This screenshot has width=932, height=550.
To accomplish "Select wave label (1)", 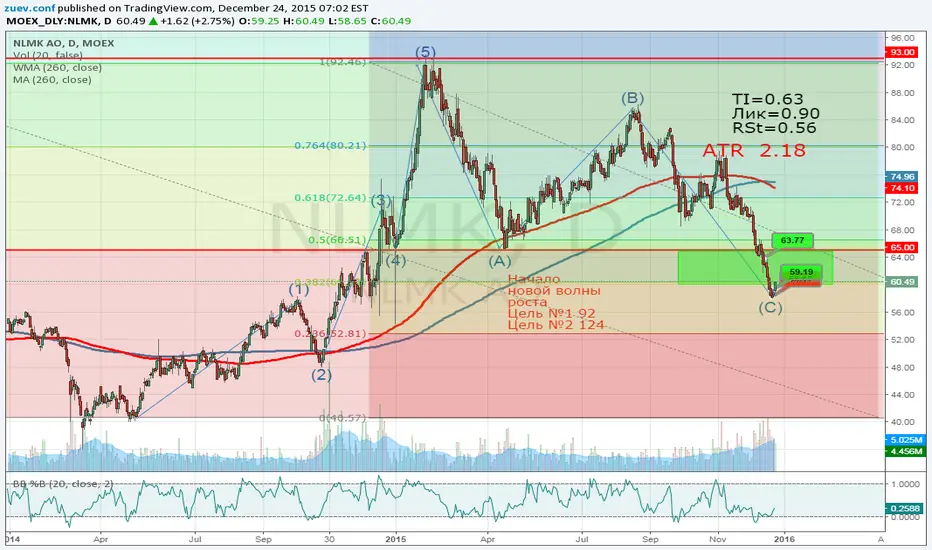I will tap(299, 290).
